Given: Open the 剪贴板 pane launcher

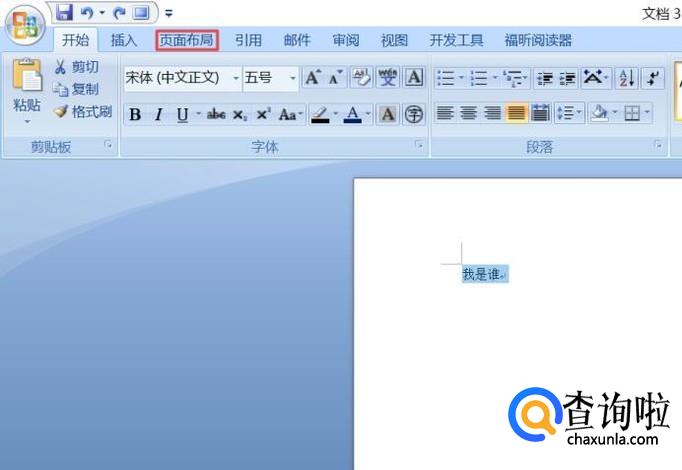Looking at the screenshot, I should (108, 144).
